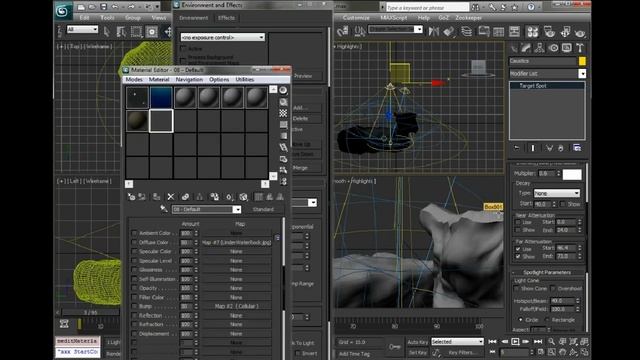Click the Go to End playback button
Viewport: 640px width, 360px height.
click(x=538, y=342)
